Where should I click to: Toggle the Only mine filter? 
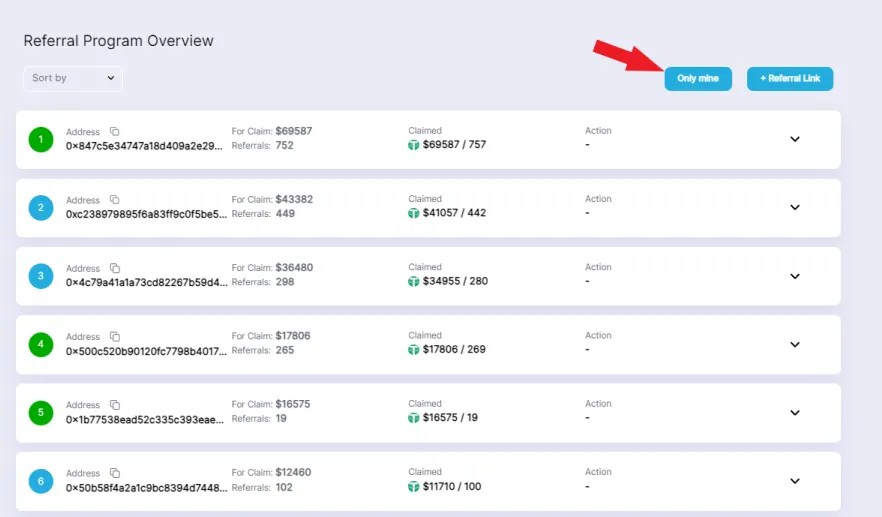coord(698,79)
